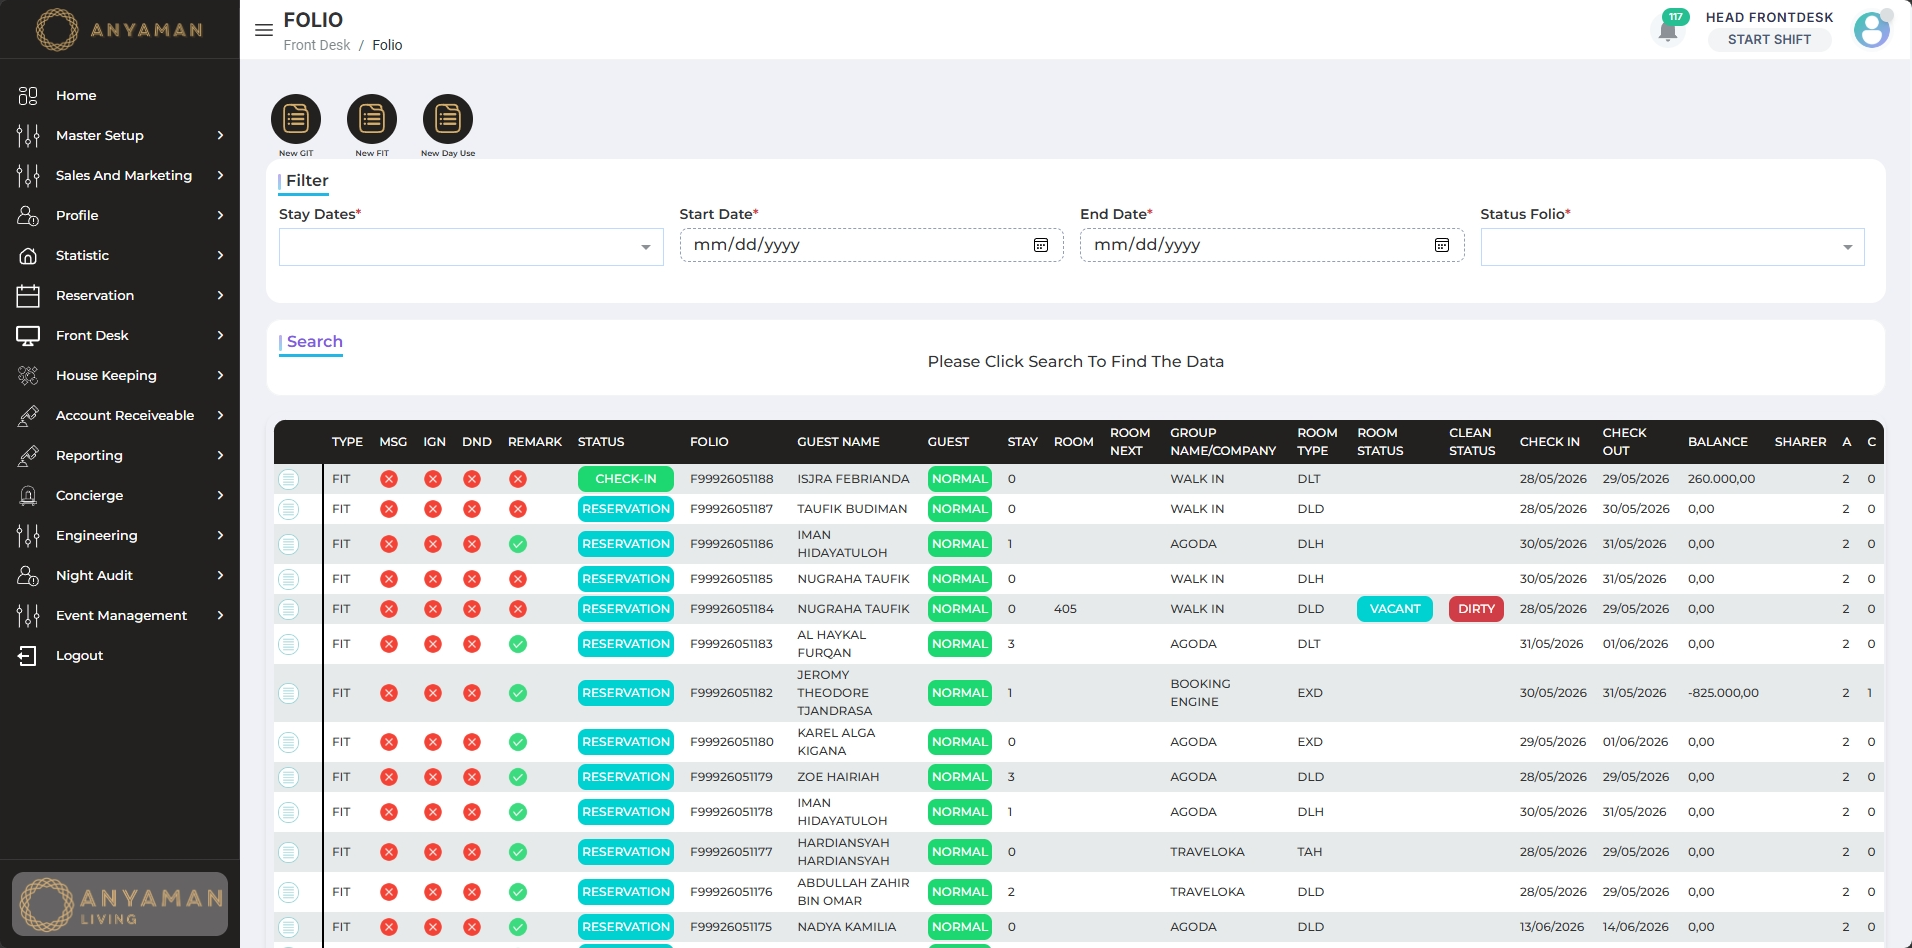The height and width of the screenshot is (948, 1912).
Task: Click the Start Date calendar picker icon
Action: tap(1041, 245)
